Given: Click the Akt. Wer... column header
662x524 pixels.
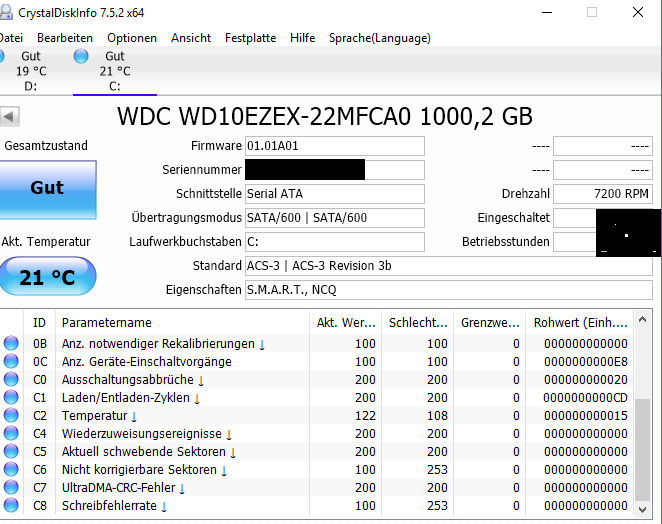Looking at the screenshot, I should (345, 323).
